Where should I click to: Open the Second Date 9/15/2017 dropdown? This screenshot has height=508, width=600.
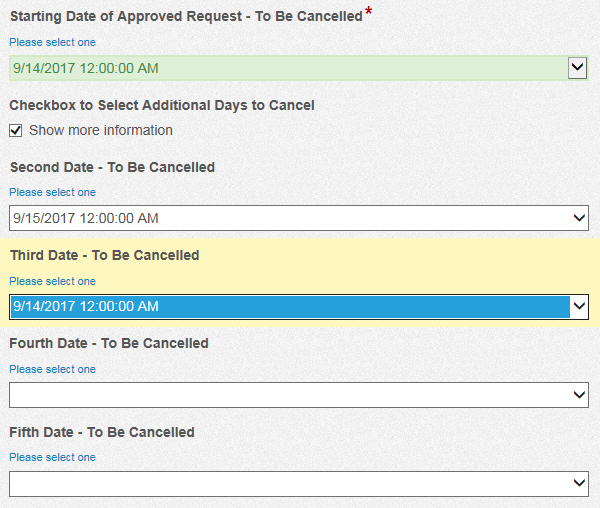(x=299, y=218)
